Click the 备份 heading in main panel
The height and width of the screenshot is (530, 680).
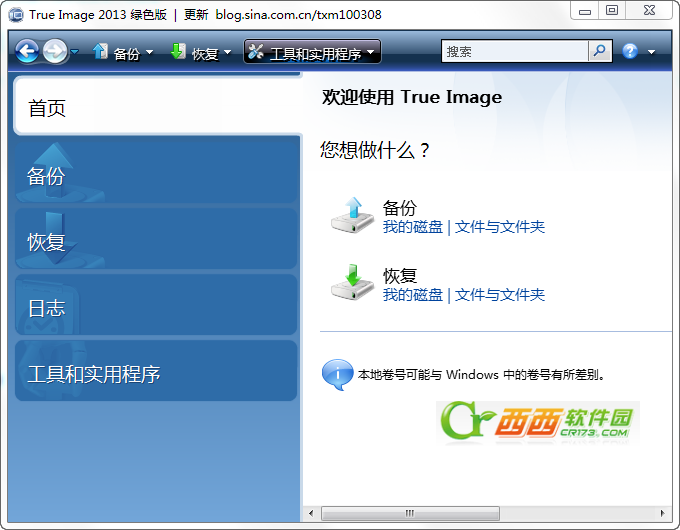click(399, 207)
